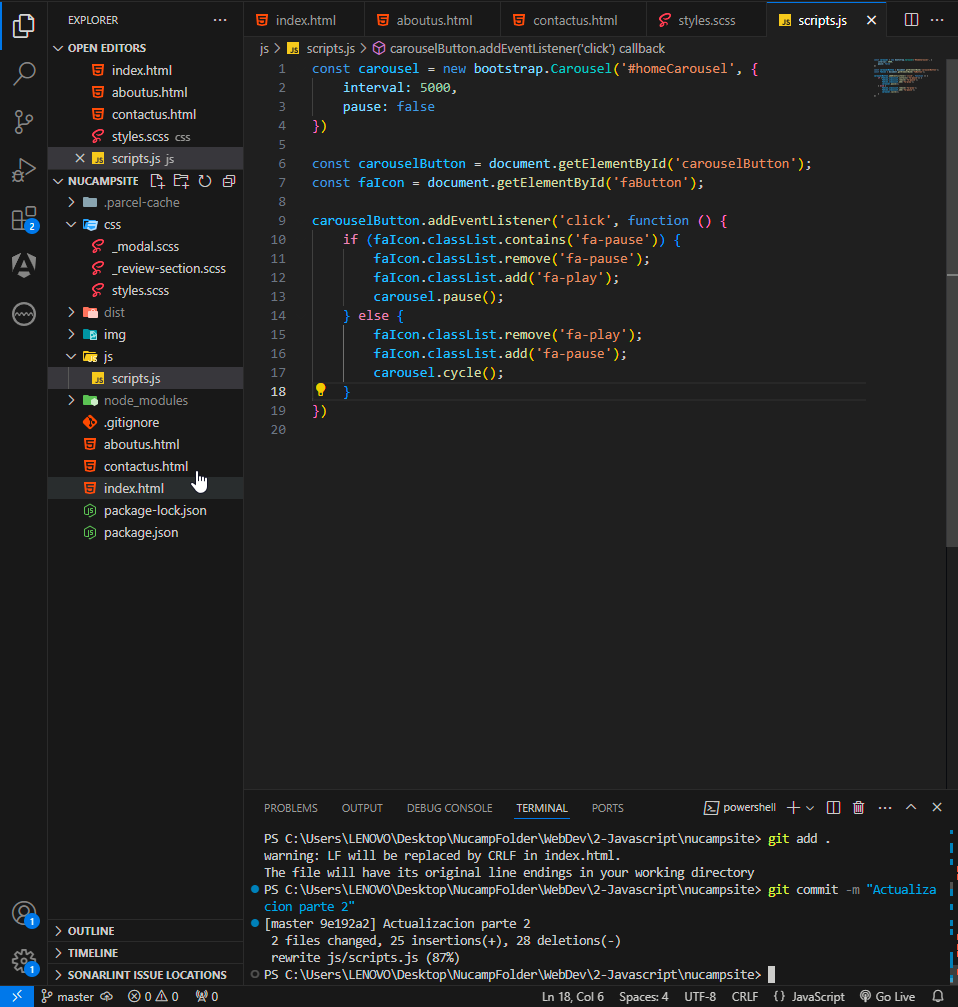Open the DEBUG CONSOLE panel tab

pyautogui.click(x=449, y=808)
